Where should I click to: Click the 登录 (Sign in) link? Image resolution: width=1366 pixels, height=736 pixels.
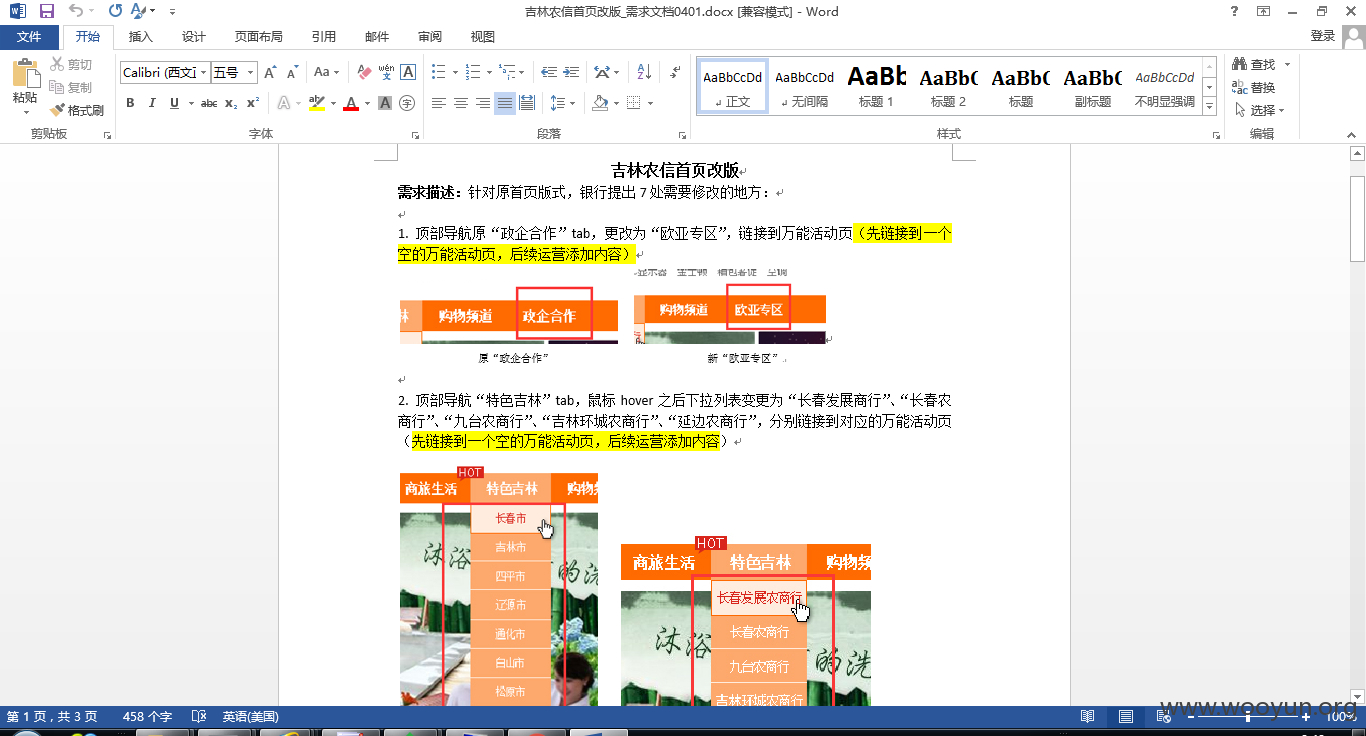(1322, 36)
